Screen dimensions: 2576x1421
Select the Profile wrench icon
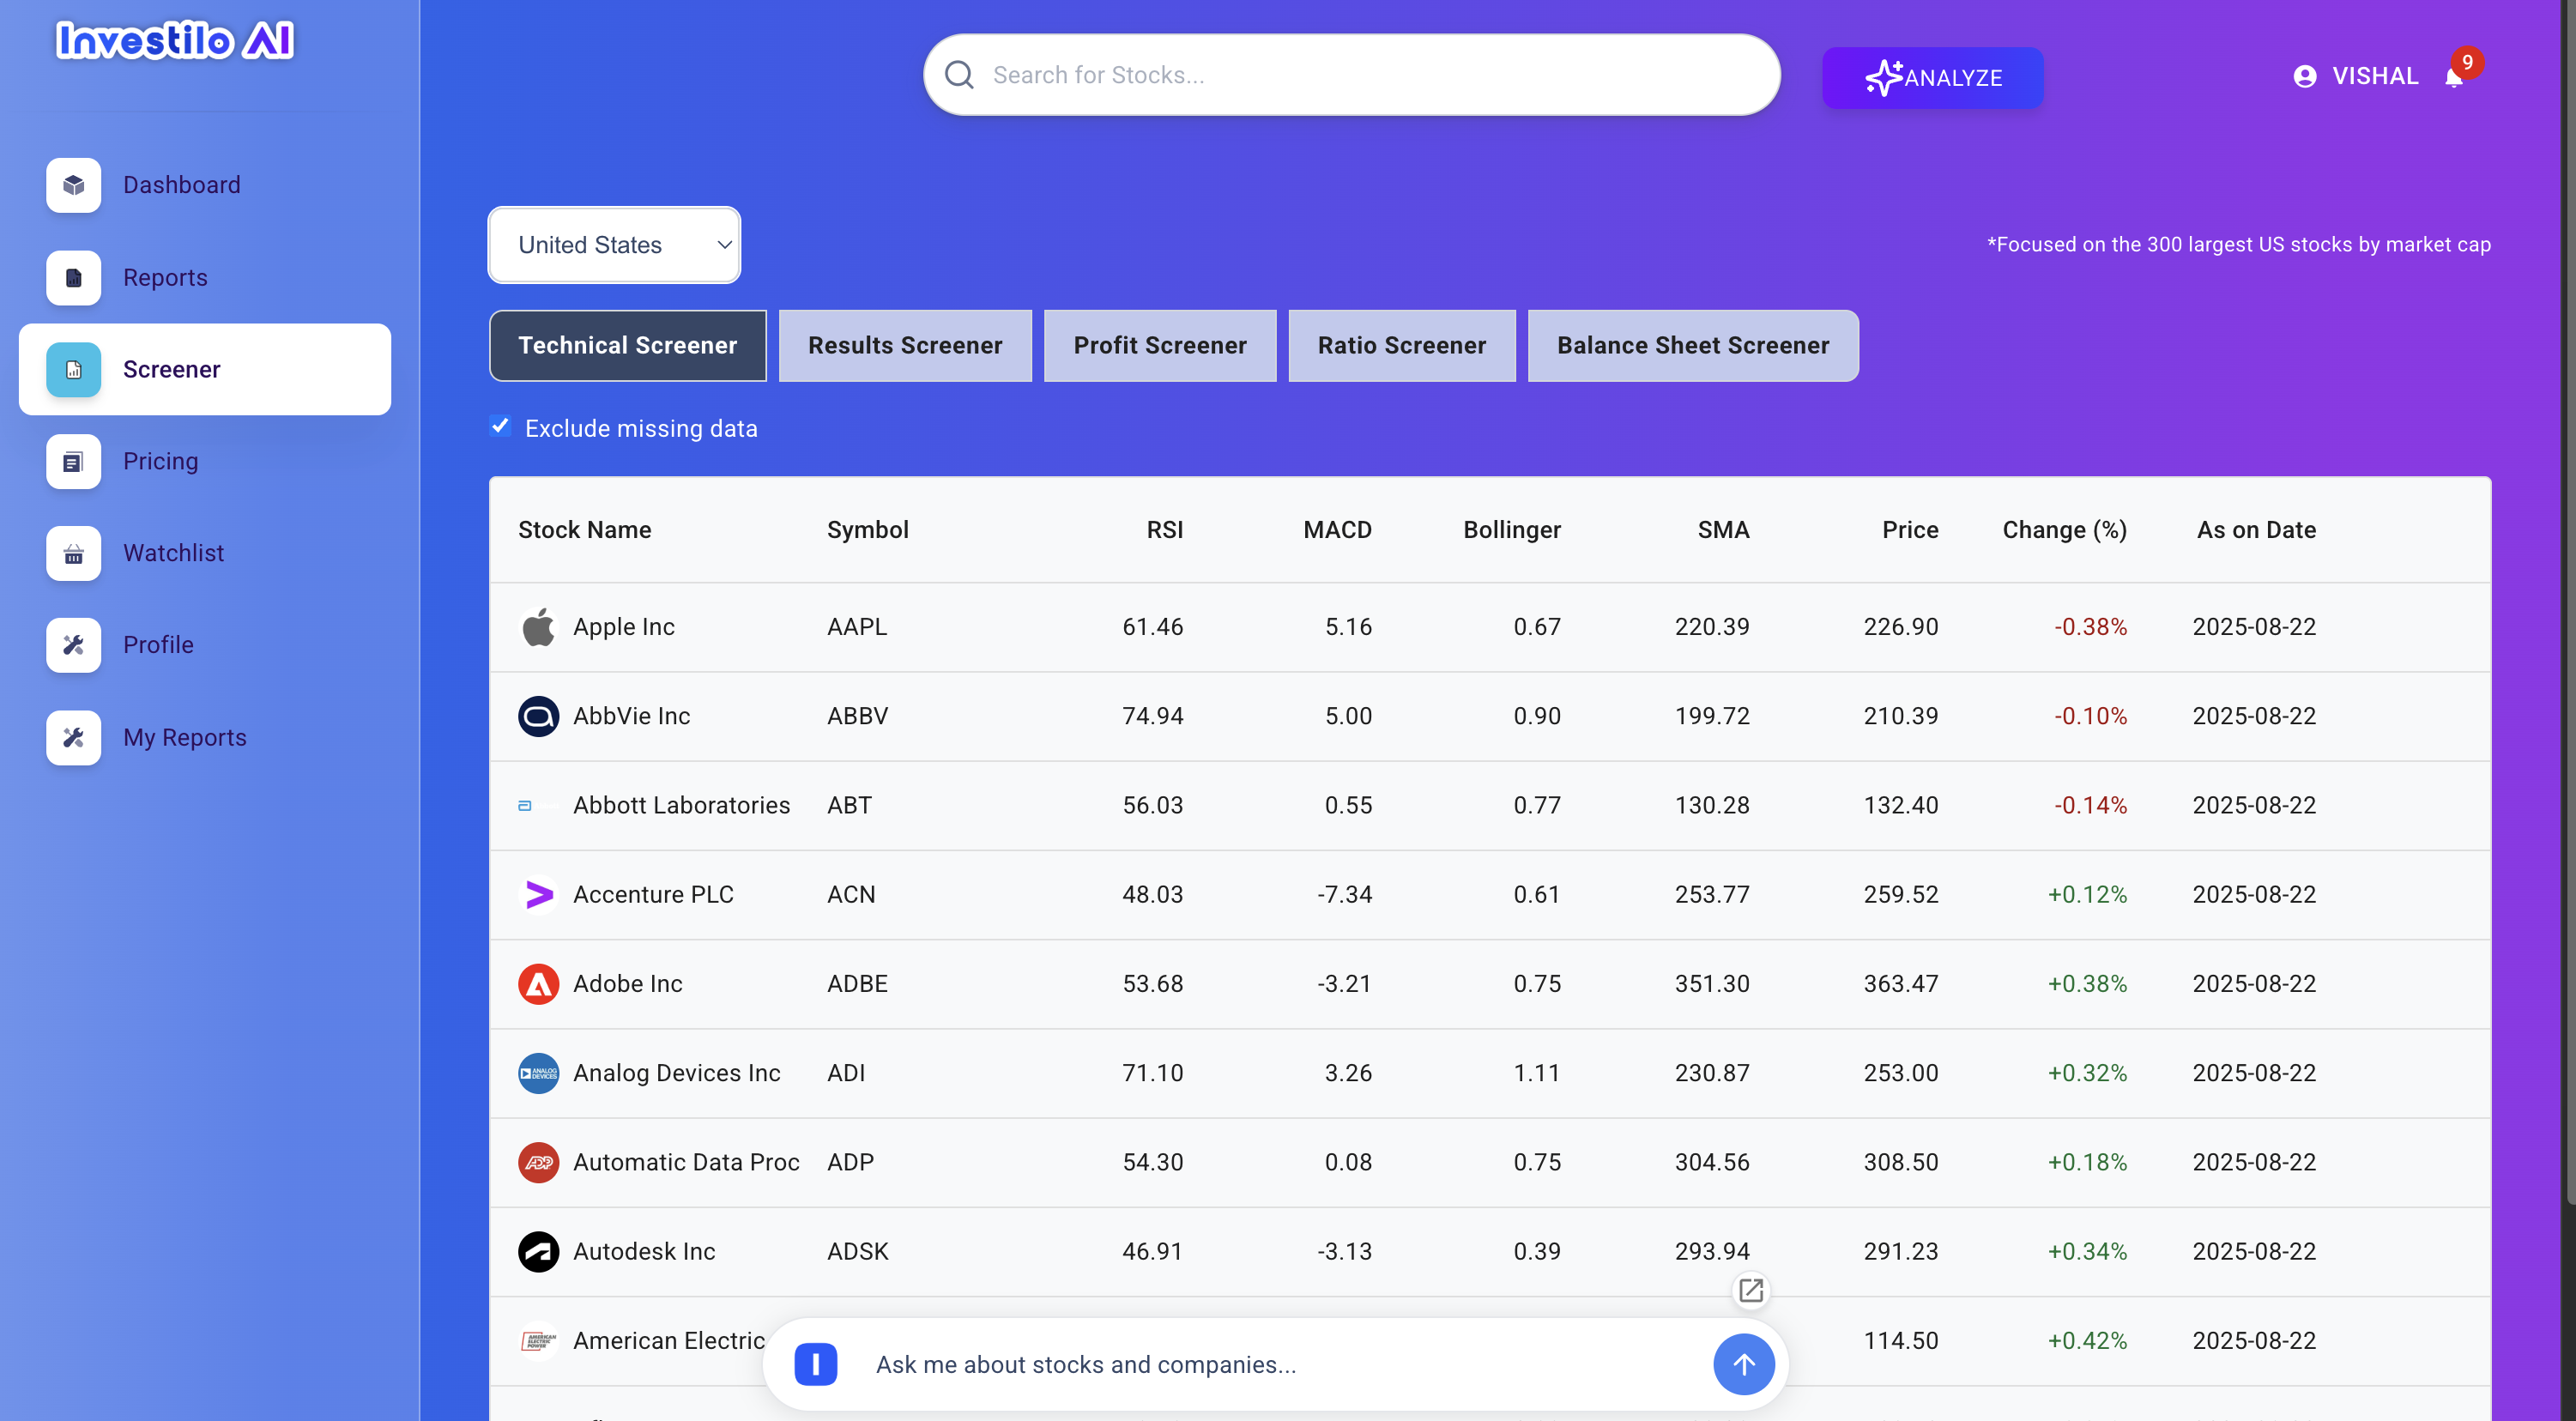[73, 645]
